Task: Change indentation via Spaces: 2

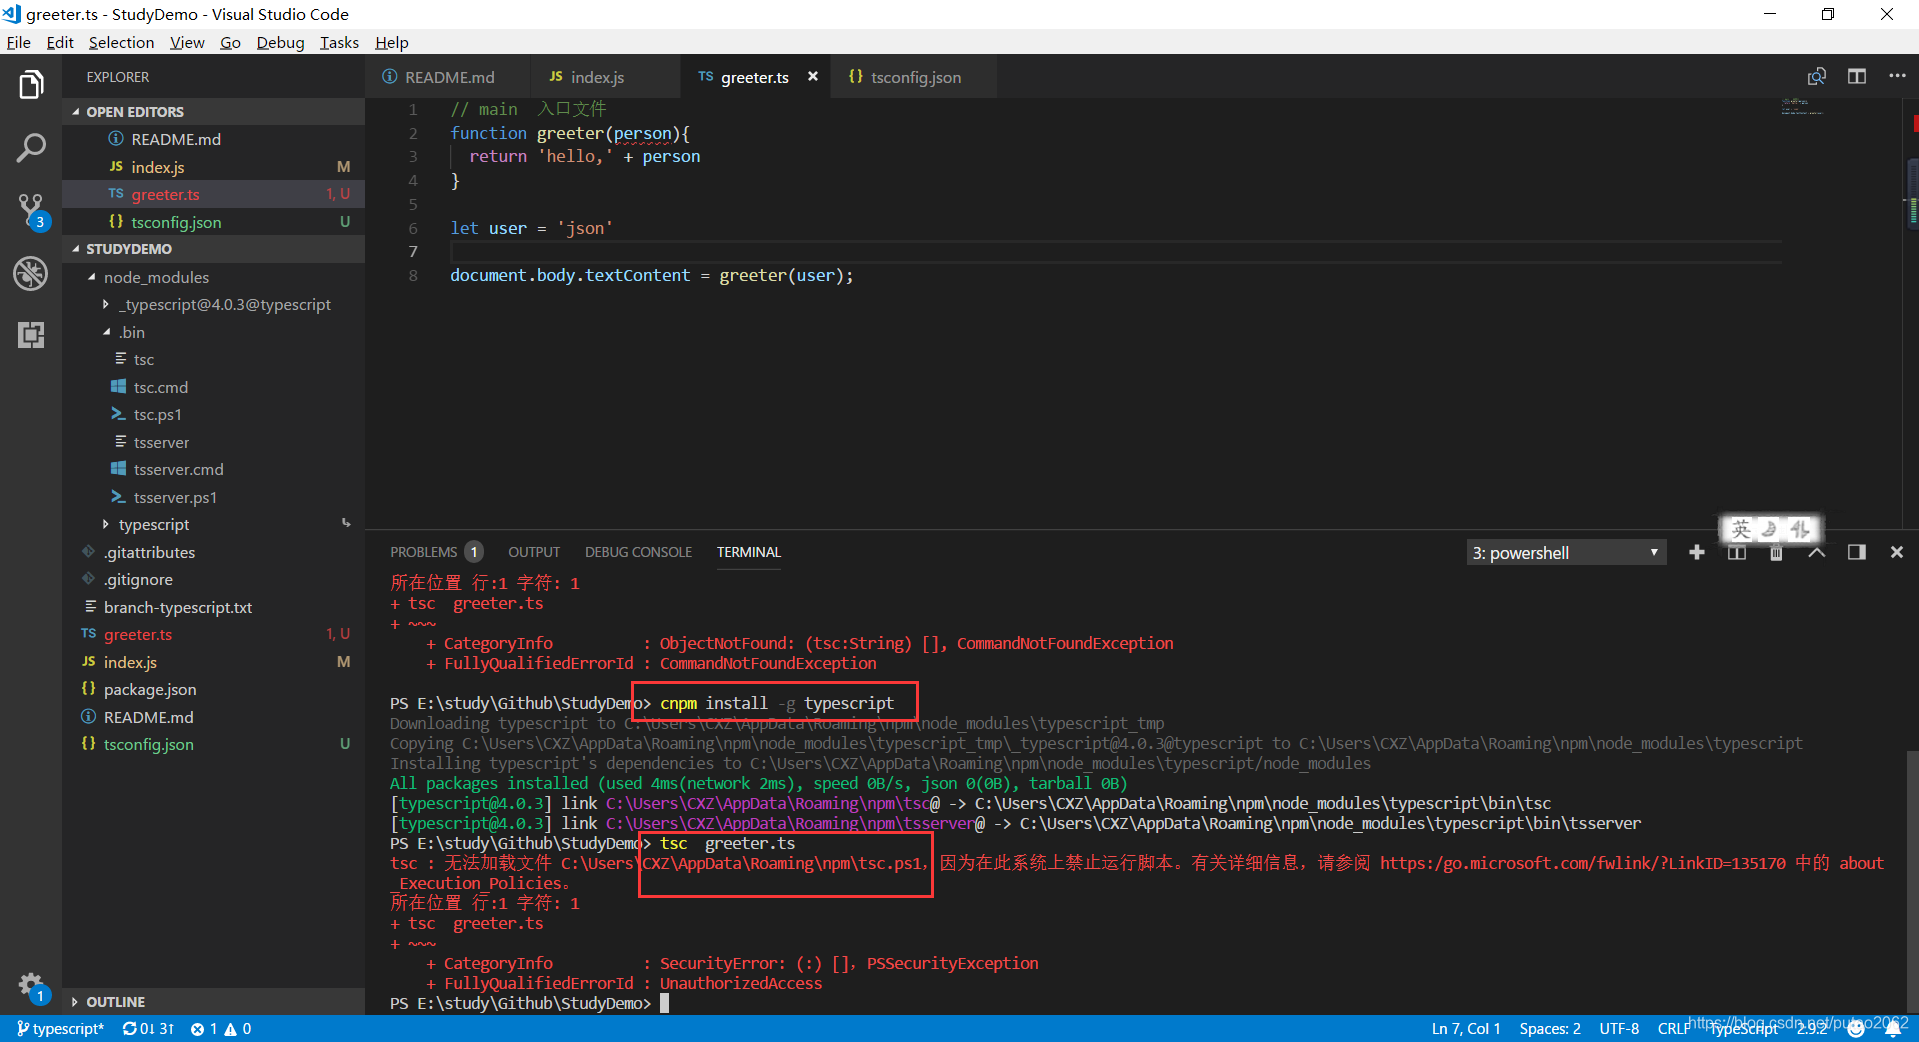Action: pyautogui.click(x=1550, y=1029)
